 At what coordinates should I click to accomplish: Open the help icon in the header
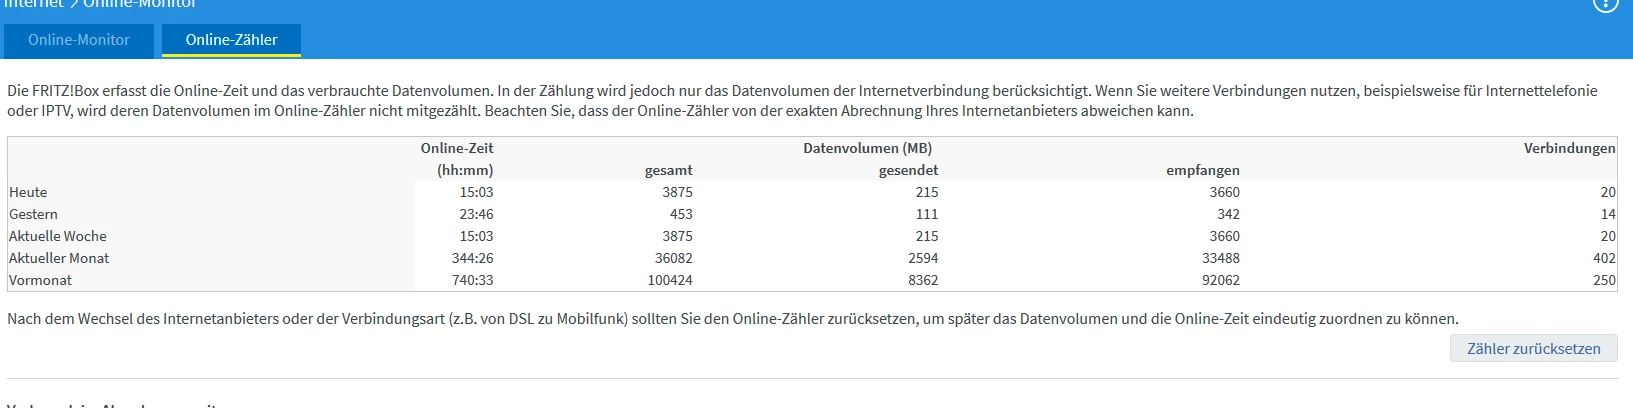tap(1605, 5)
